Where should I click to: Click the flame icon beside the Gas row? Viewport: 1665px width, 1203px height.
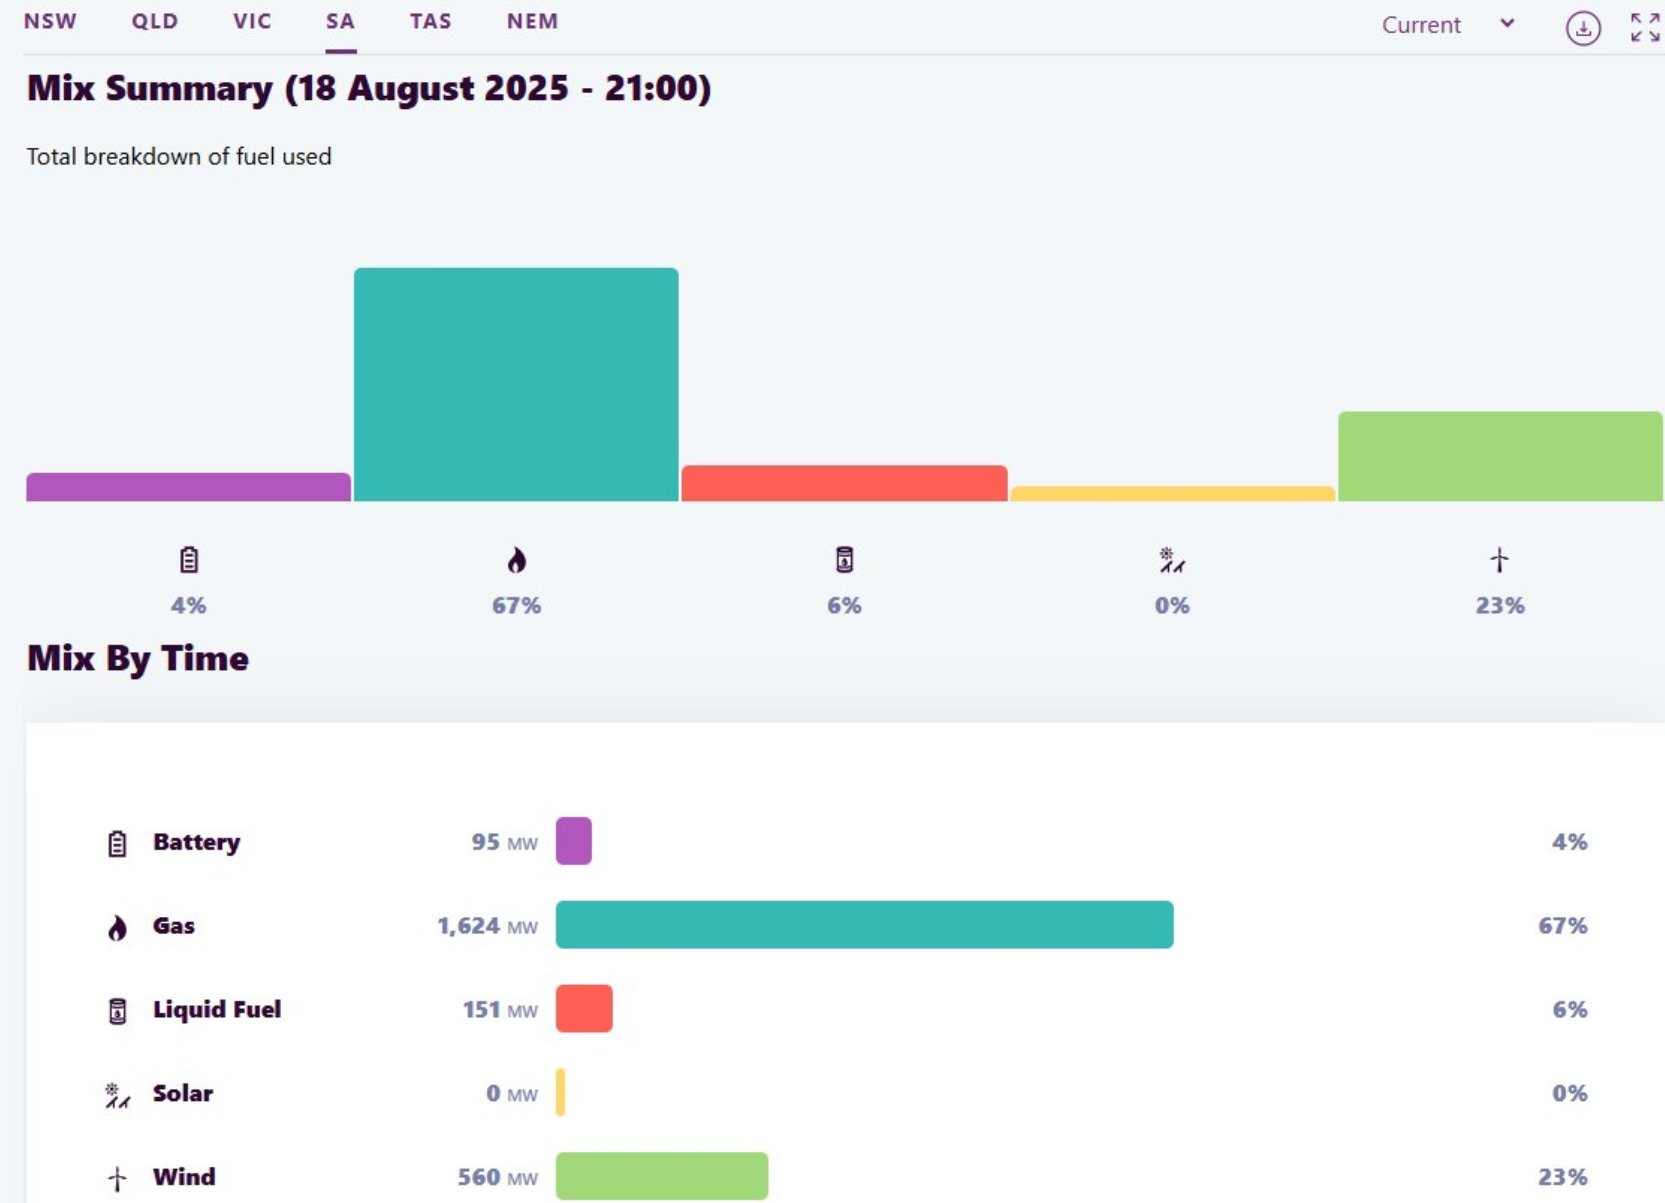[117, 928]
